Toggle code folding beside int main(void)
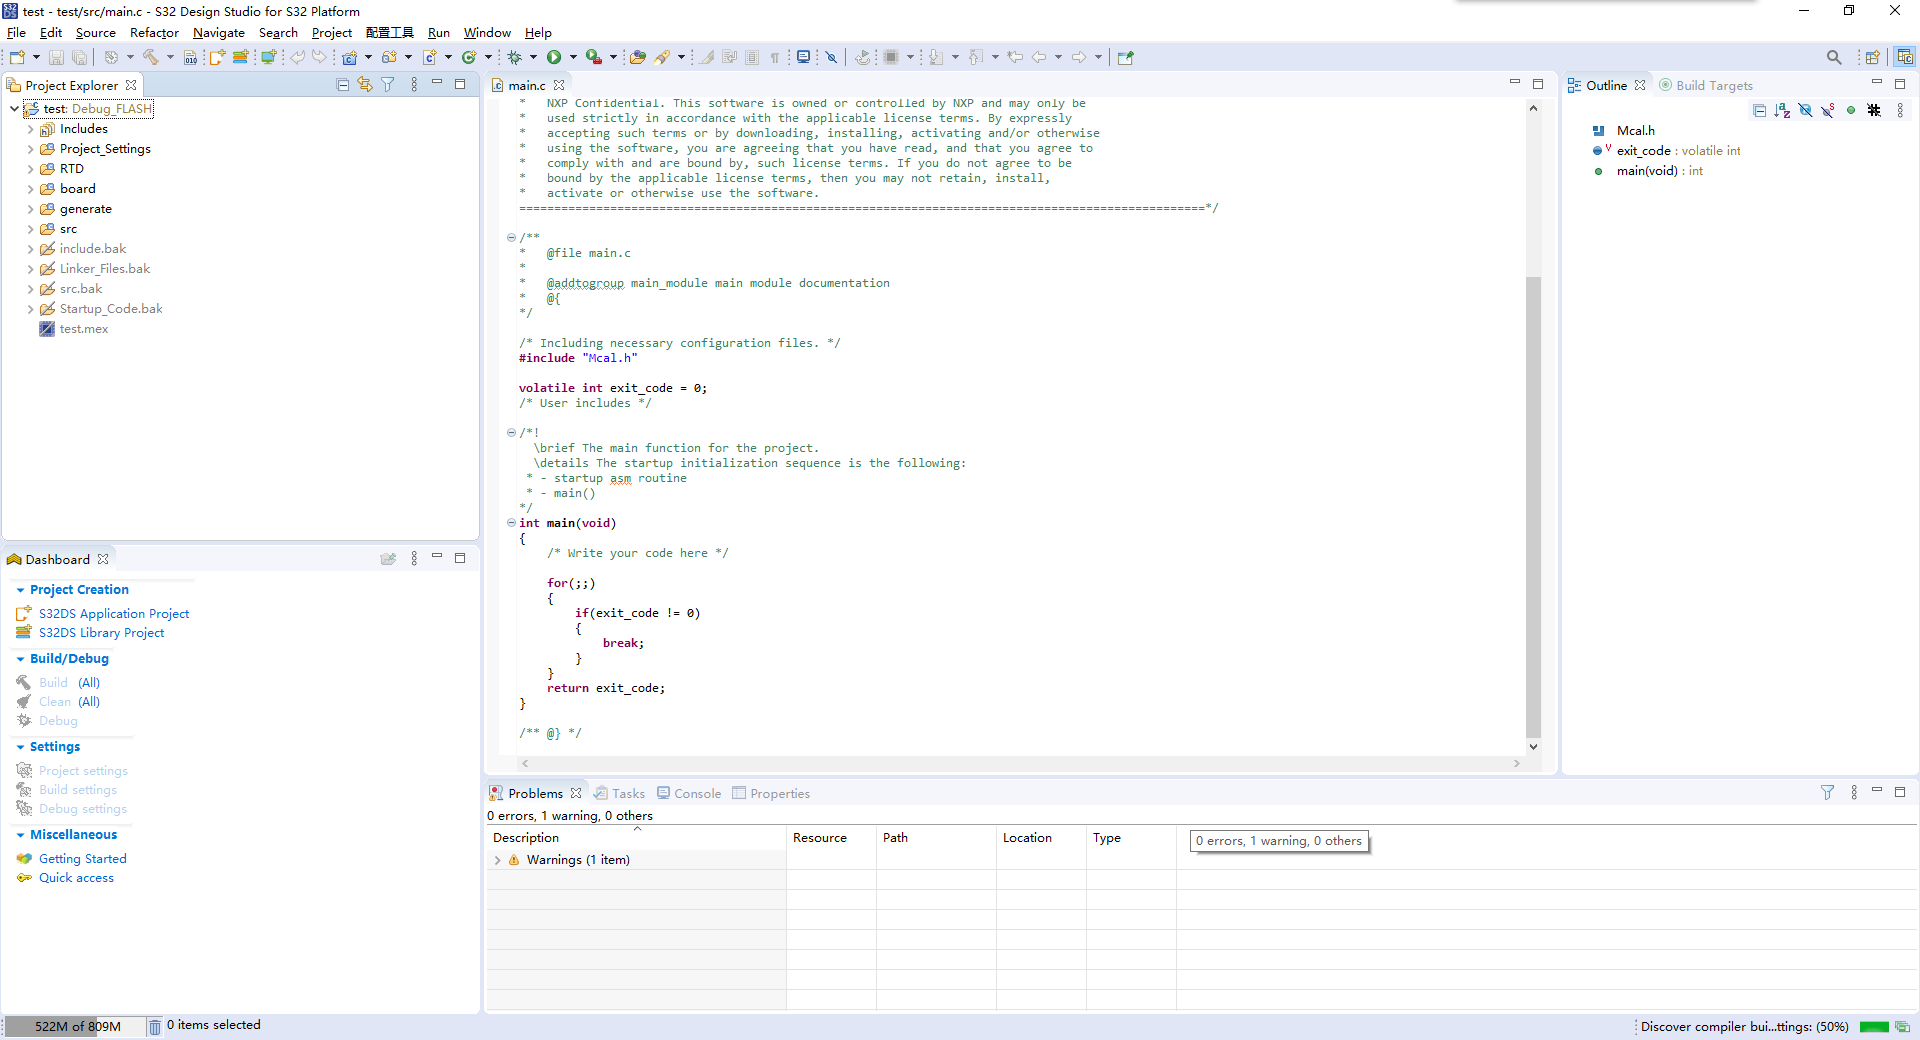Image resolution: width=1920 pixels, height=1040 pixels. point(511,523)
